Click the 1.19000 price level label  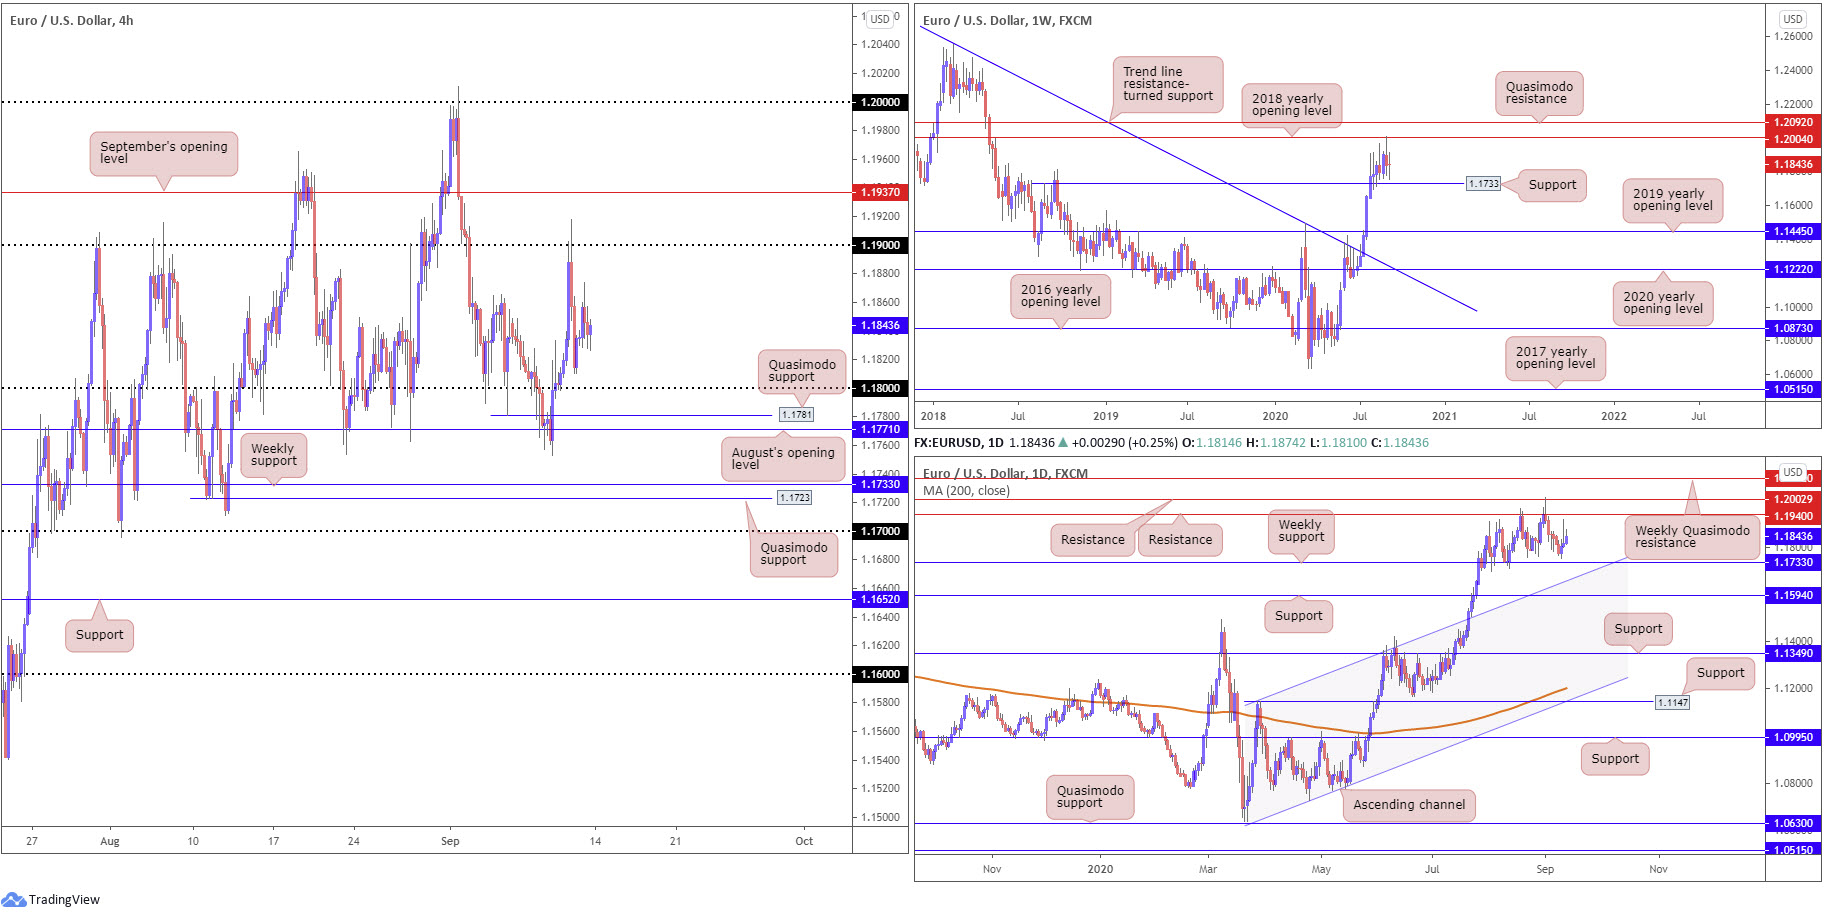pyautogui.click(x=880, y=245)
